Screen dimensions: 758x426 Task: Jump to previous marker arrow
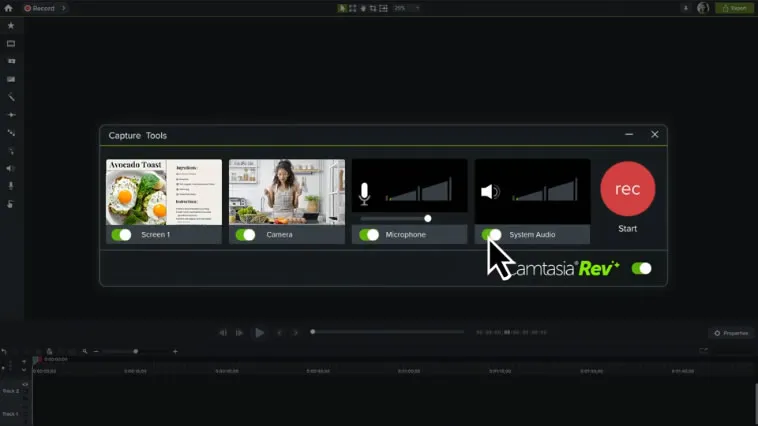[279, 333]
